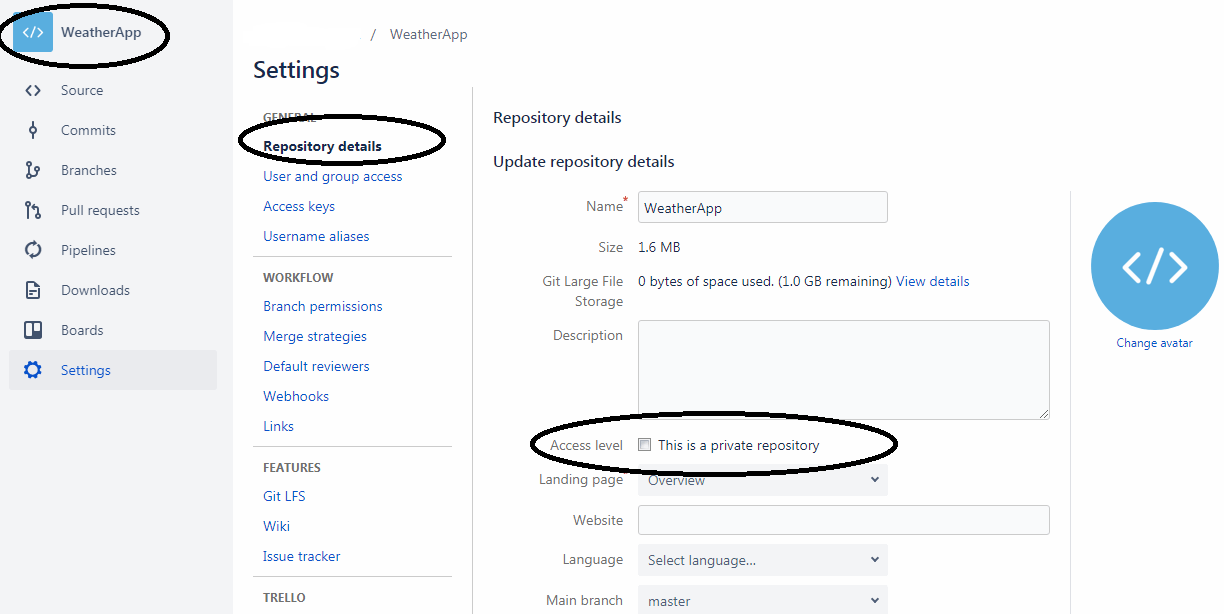Image resolution: width=1224 pixels, height=614 pixels.
Task: Switch to Branch permissions settings
Action: point(322,306)
